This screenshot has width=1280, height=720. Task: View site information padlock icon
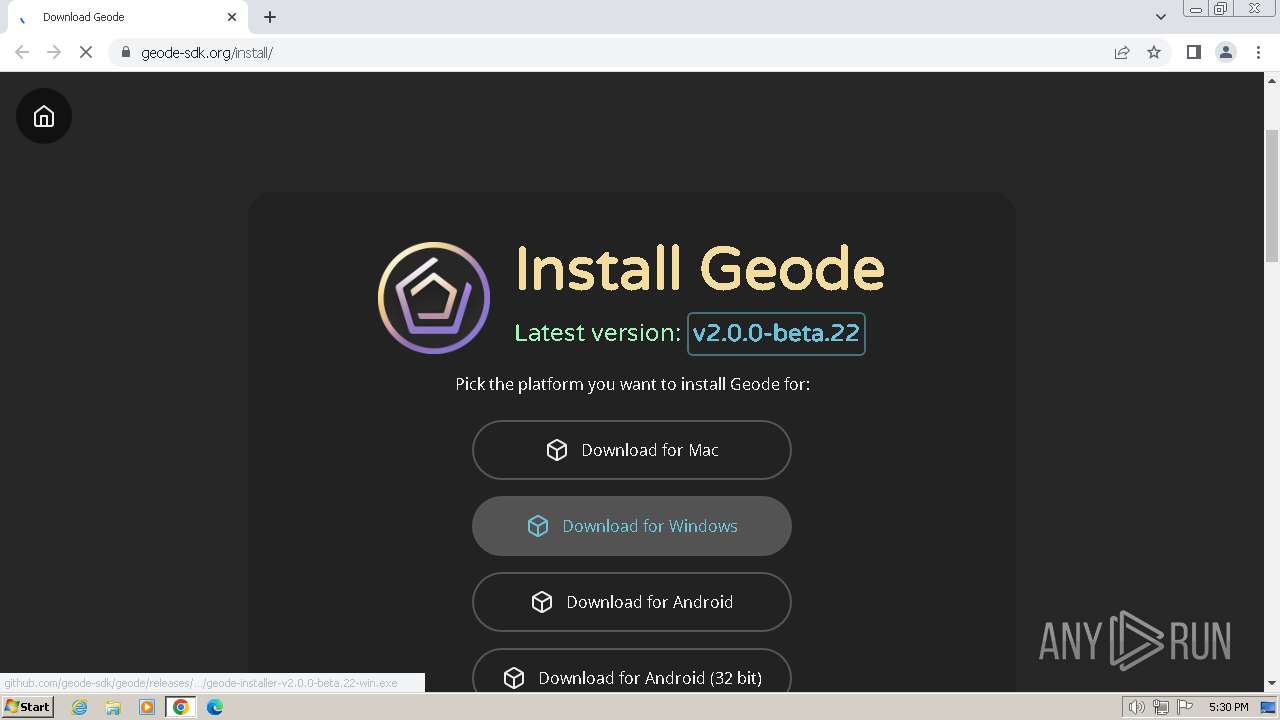pyautogui.click(x=125, y=52)
